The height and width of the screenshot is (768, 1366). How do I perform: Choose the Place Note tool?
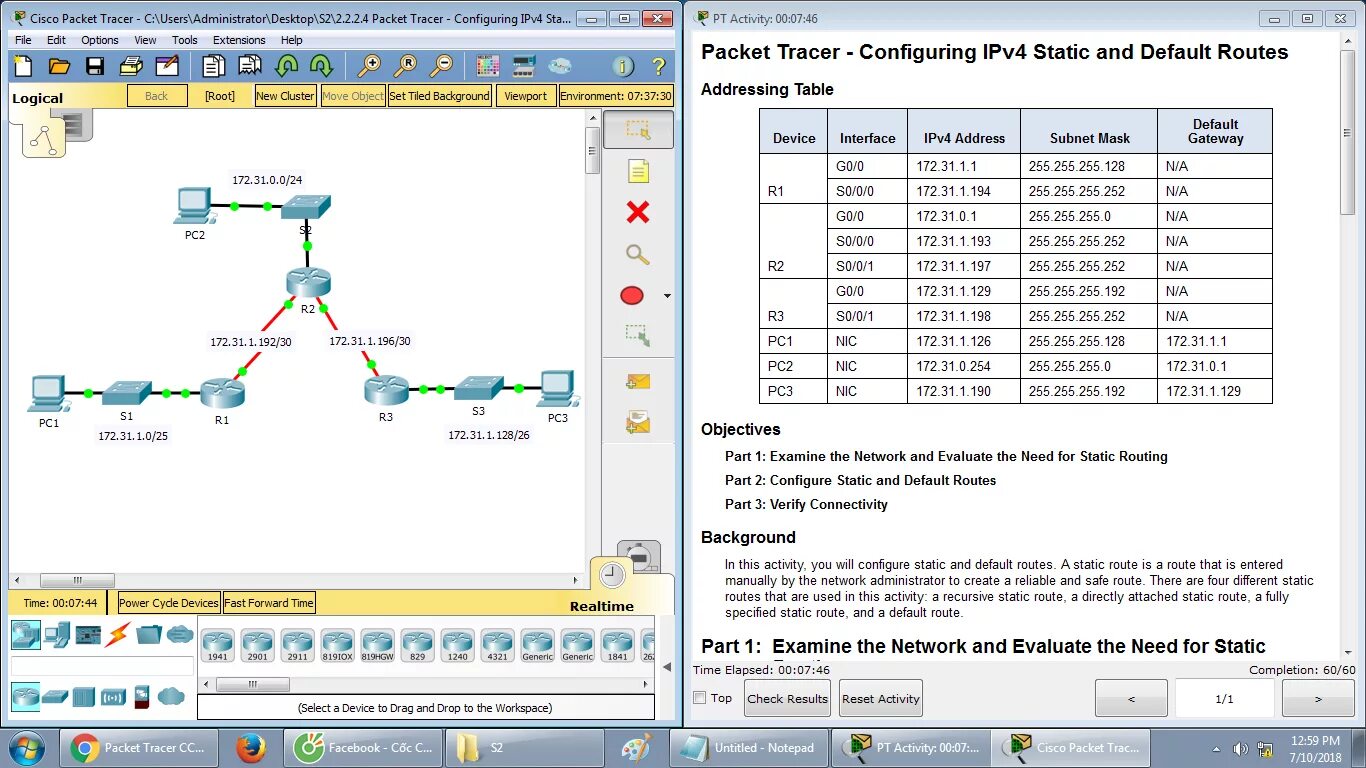point(638,171)
